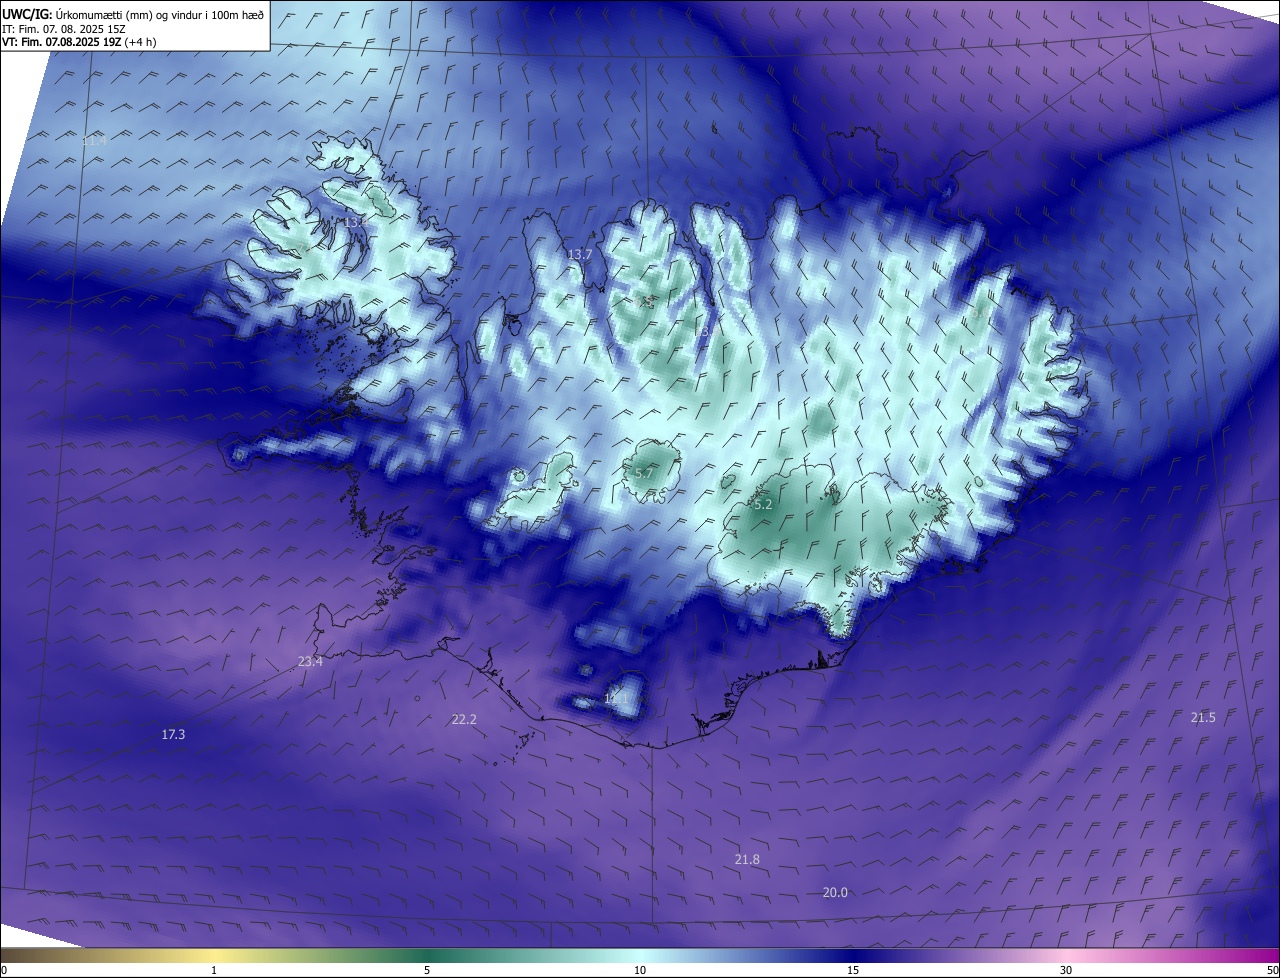Click the legend tick labeled 50

click(x=1272, y=970)
